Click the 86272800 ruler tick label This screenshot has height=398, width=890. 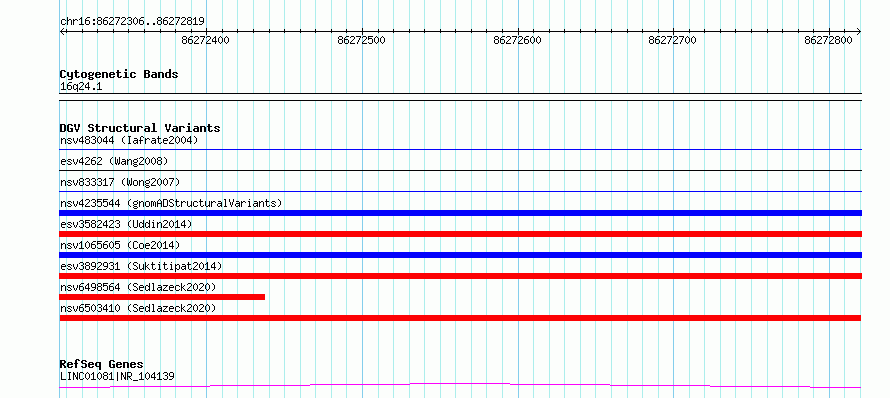pyautogui.click(x=829, y=40)
